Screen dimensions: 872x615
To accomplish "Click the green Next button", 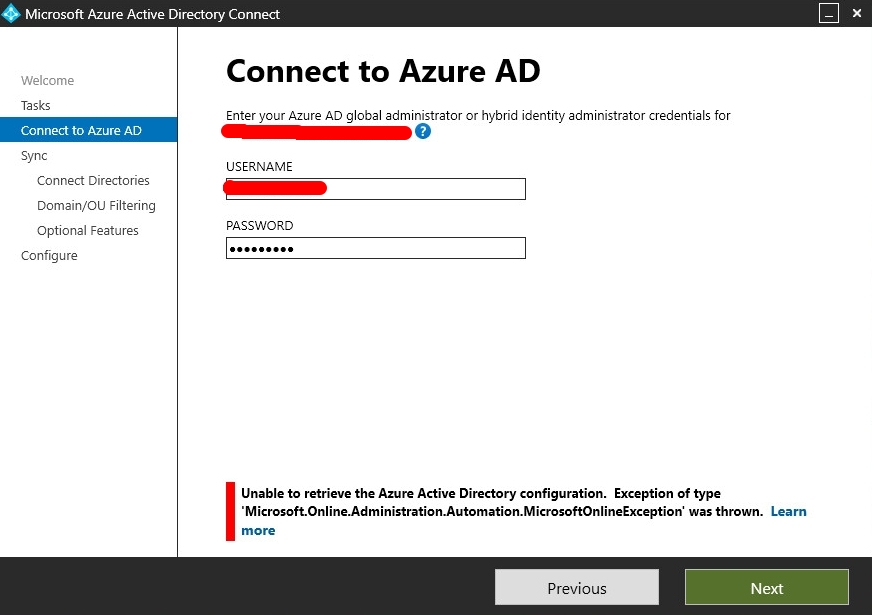I will (x=767, y=587).
